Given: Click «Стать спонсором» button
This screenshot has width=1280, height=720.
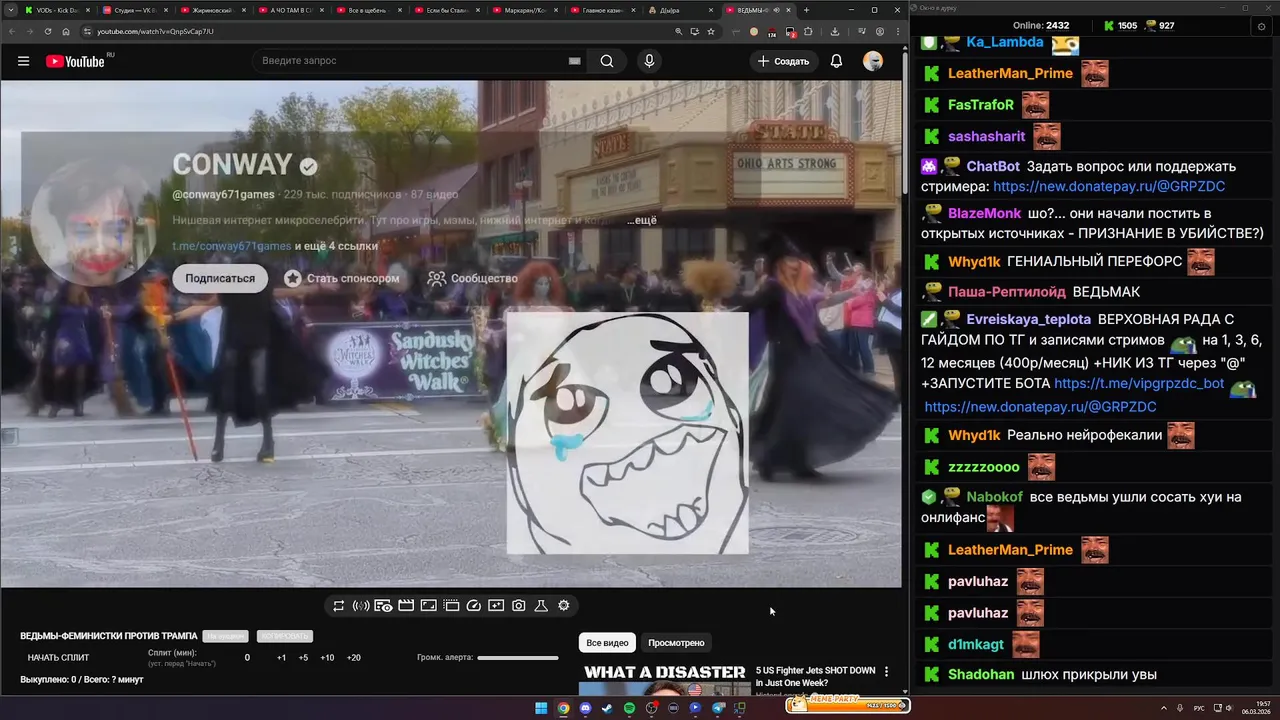Looking at the screenshot, I should click(x=342, y=278).
